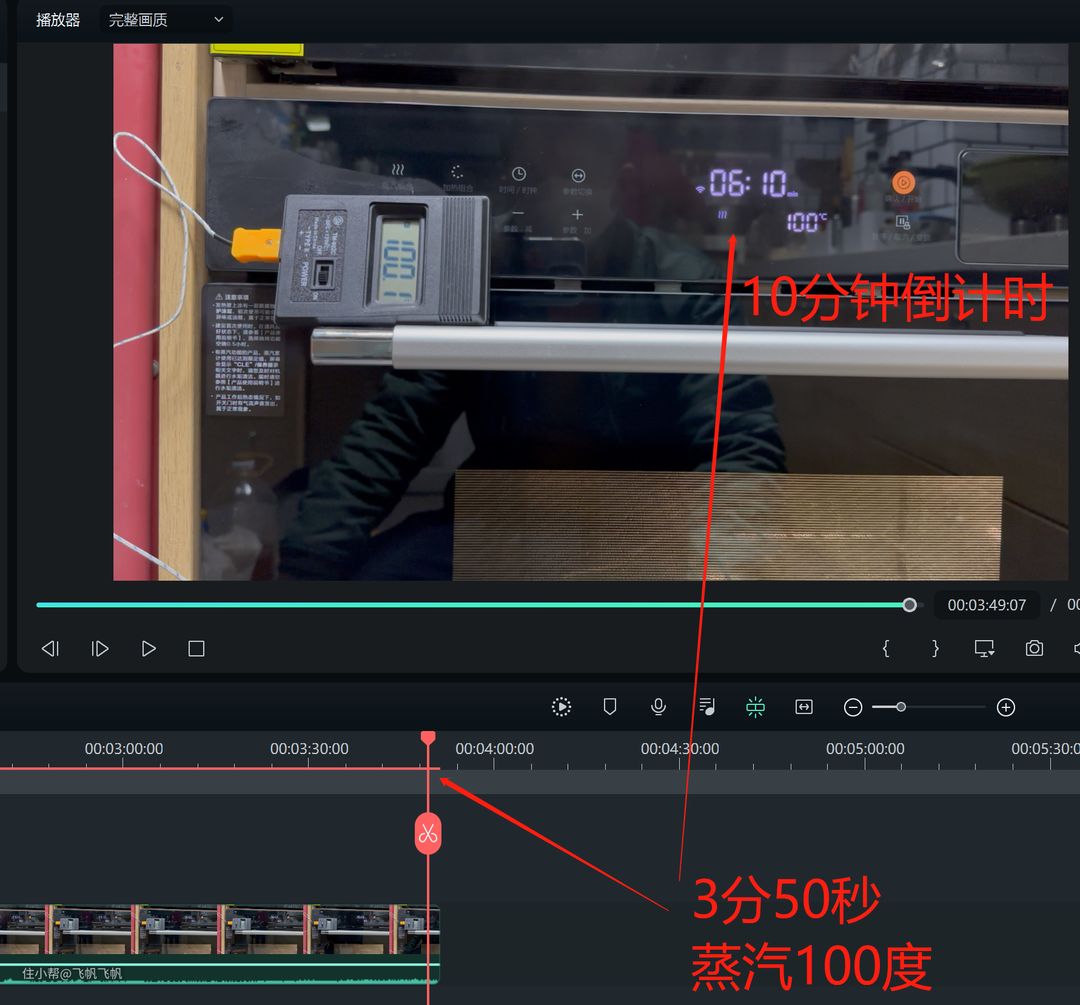
Task: Toggle the green timeline snapping icon
Action: click(x=755, y=707)
